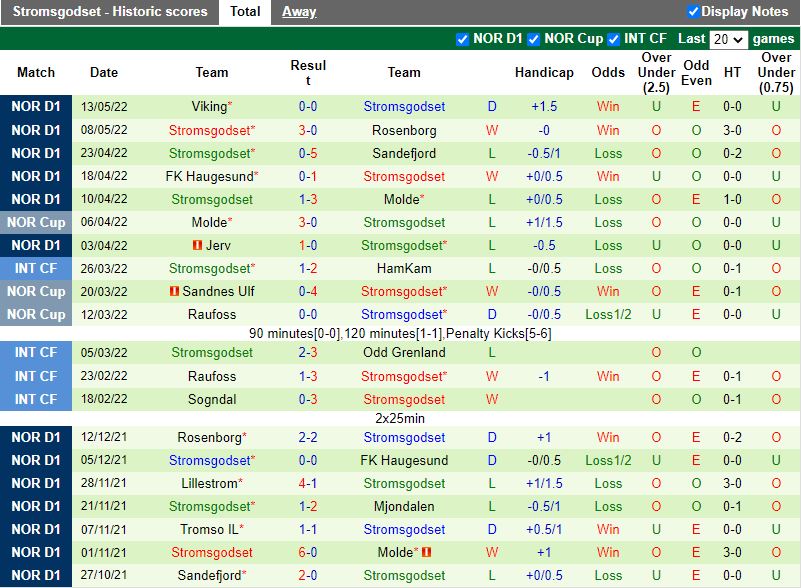The image size is (801, 588).
Task: Uncheck the Display Notes checkbox
Action: pyautogui.click(x=693, y=12)
